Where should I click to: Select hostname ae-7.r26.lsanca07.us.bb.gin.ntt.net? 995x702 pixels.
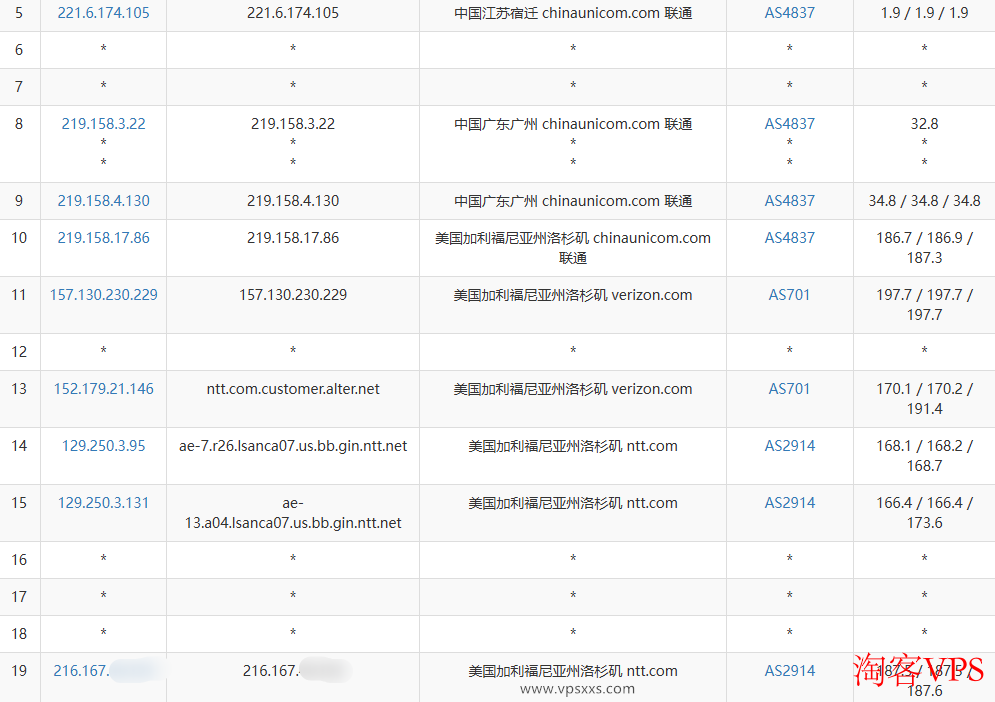293,446
